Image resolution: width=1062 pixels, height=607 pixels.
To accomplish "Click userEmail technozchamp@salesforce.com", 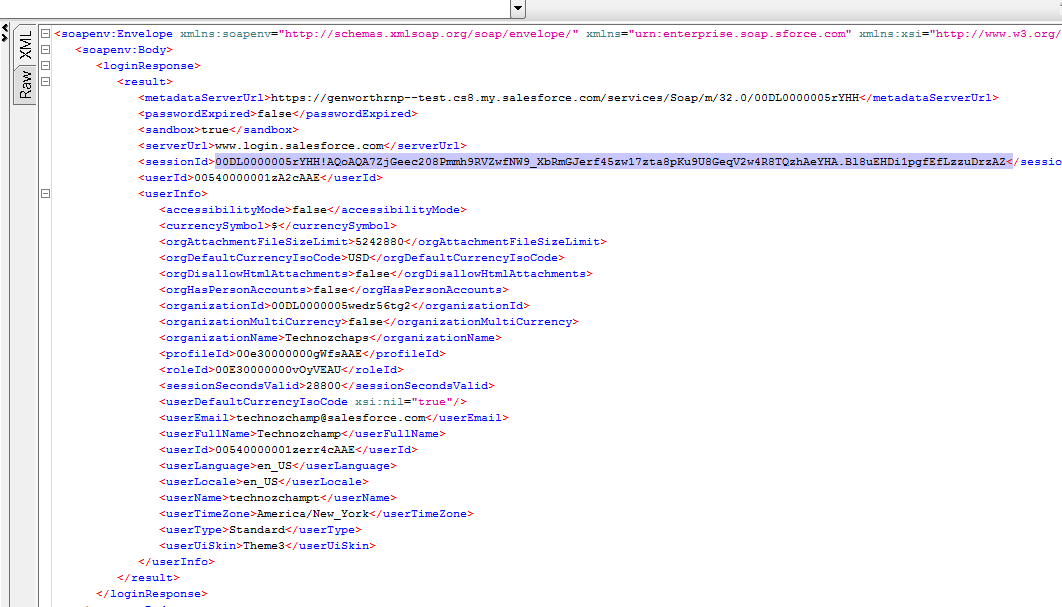I will coord(331,418).
